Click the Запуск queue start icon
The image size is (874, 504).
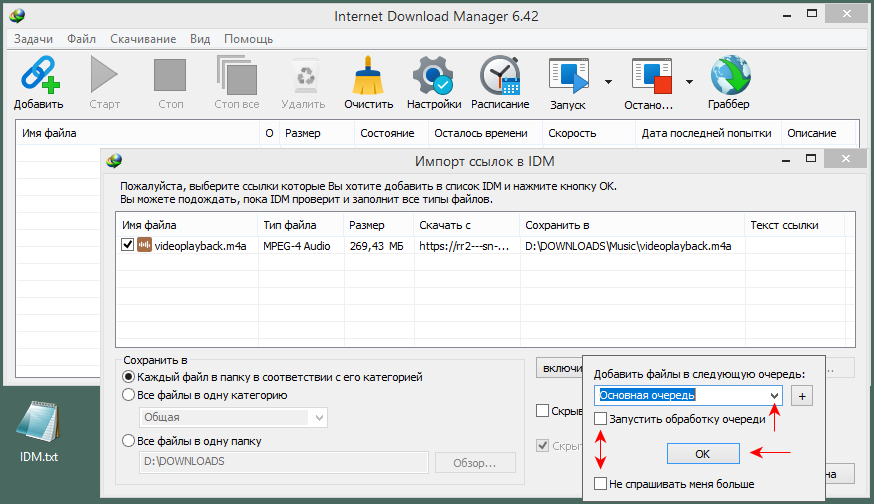(567, 76)
